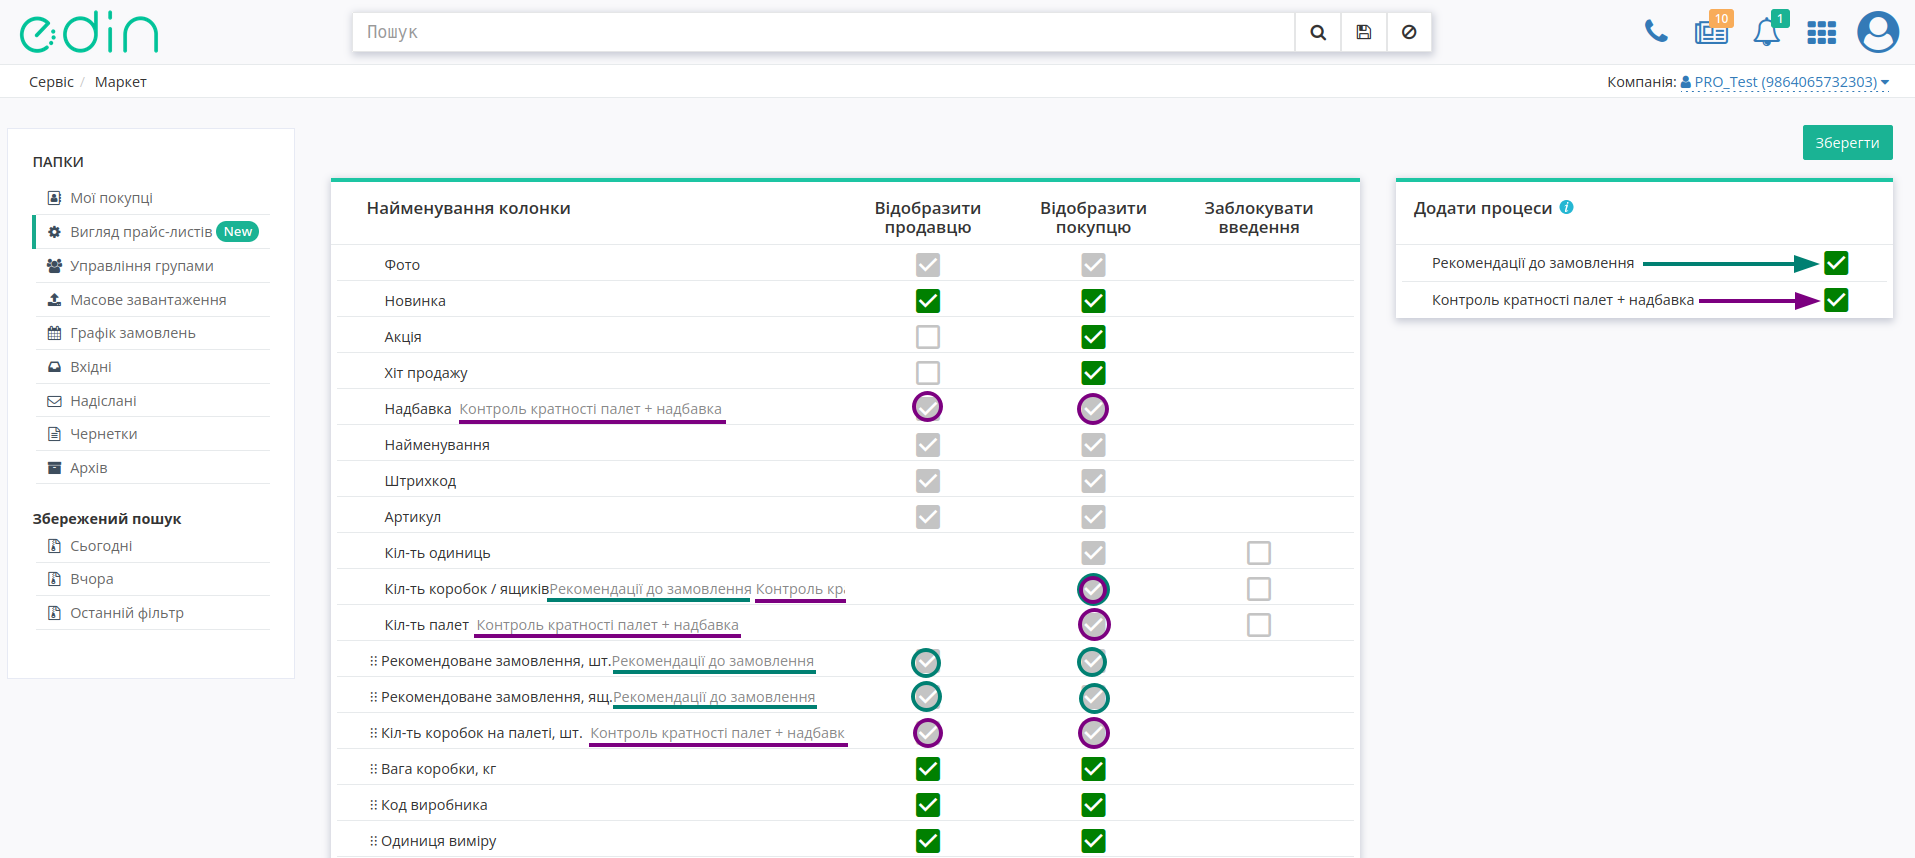Click the info icon next to Додати процеси
The height and width of the screenshot is (858, 1915).
[x=1566, y=207]
